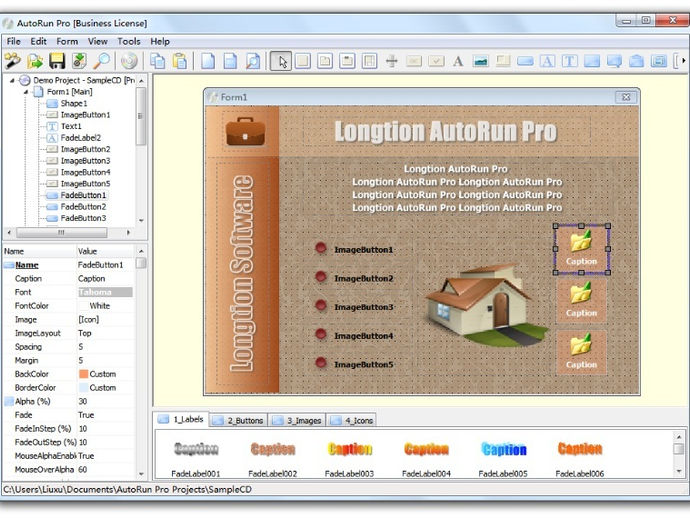Click the blank new form page icon

coord(208,61)
